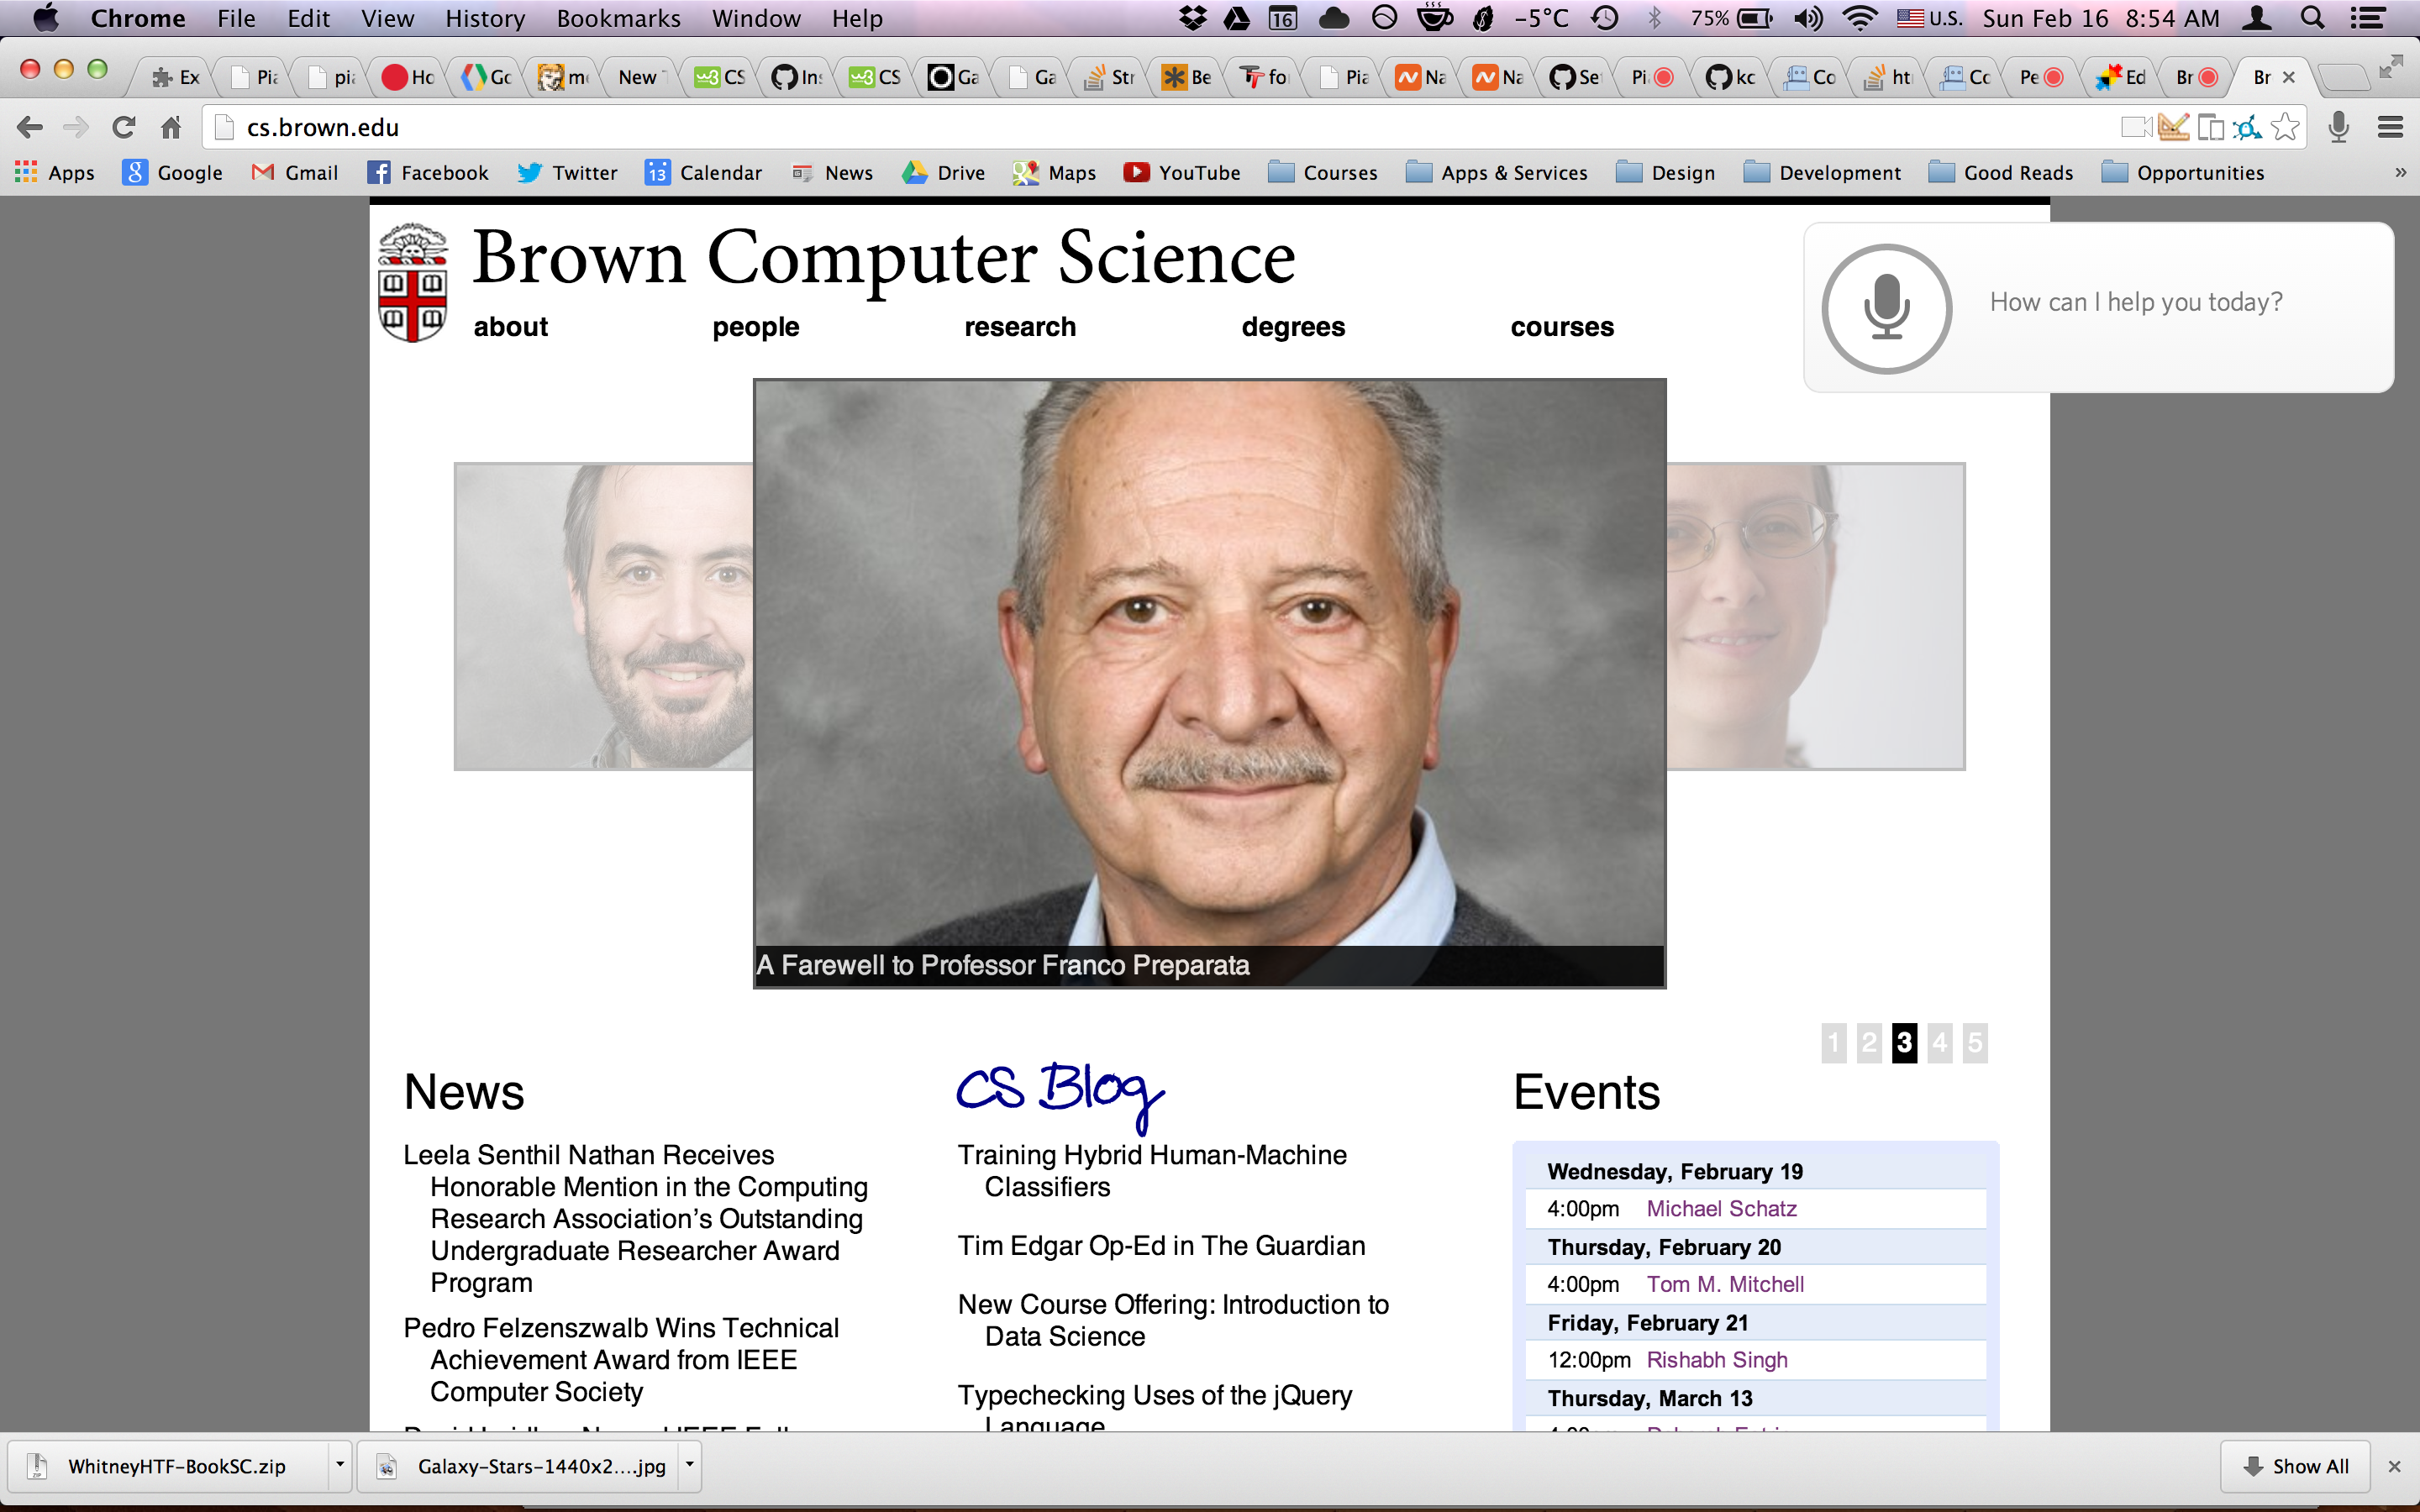This screenshot has width=2420, height=1512.
Task: Bookmark this page with star icon
Action: (x=2285, y=127)
